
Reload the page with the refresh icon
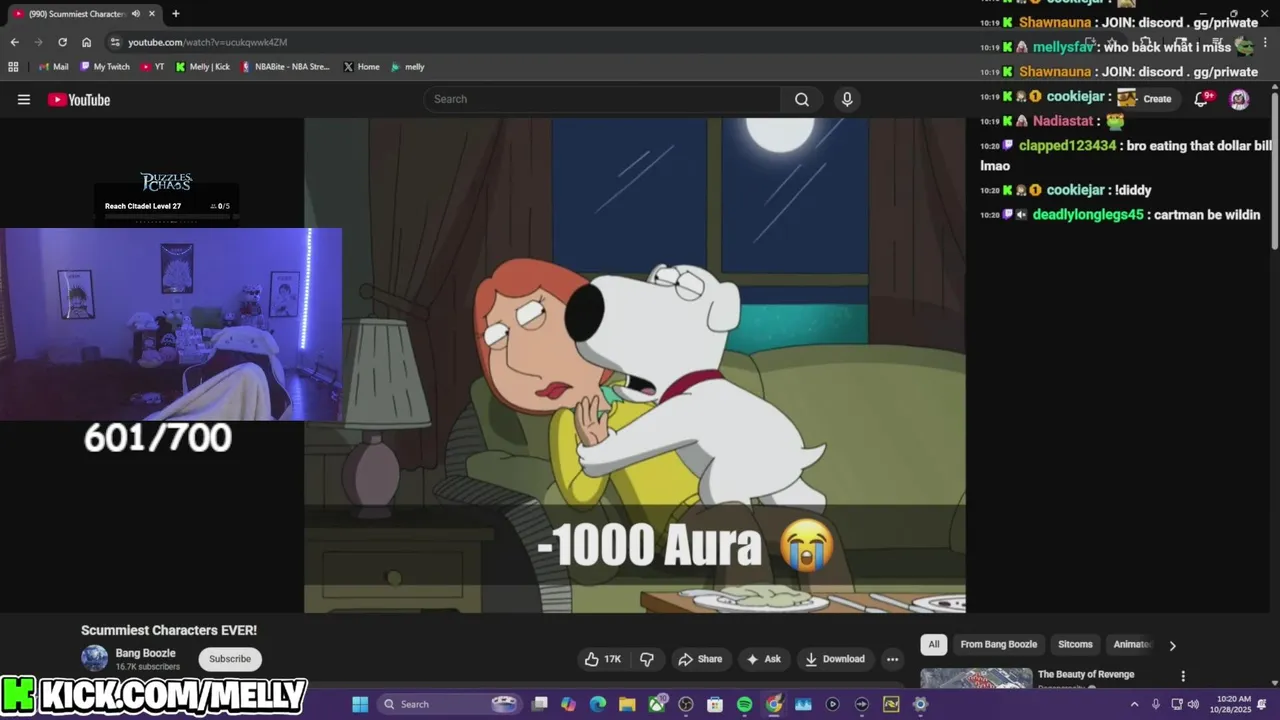(62, 42)
